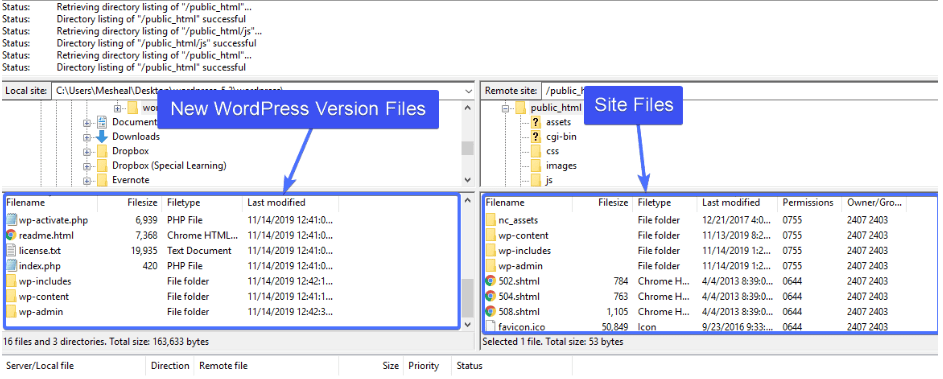This screenshot has height=379, width=943.
Task: Click the Downloads blue arrow icon
Action: coord(102,137)
